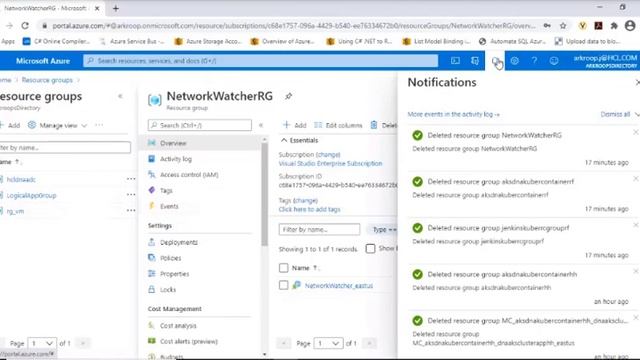This screenshot has width=640, height=360.
Task: Open portal Settings gear icon
Action: tap(514, 61)
